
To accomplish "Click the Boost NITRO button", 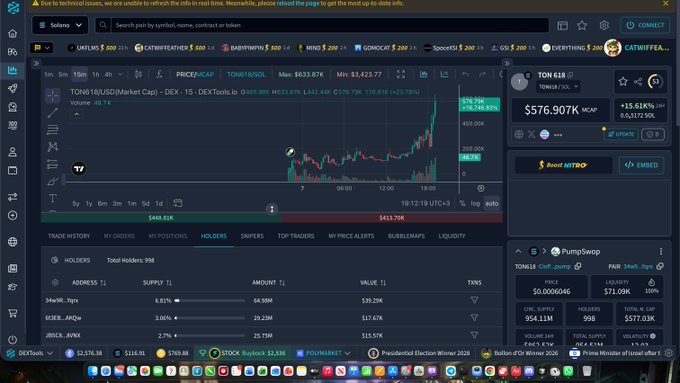I will [563, 165].
